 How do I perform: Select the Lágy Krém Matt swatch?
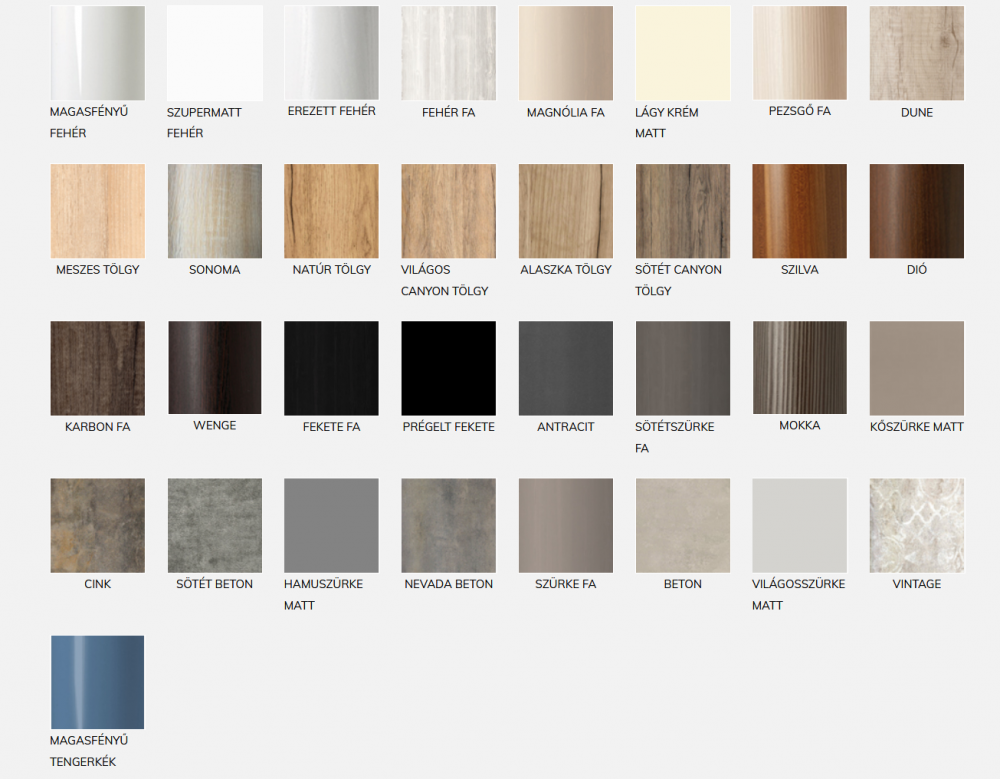pos(682,53)
